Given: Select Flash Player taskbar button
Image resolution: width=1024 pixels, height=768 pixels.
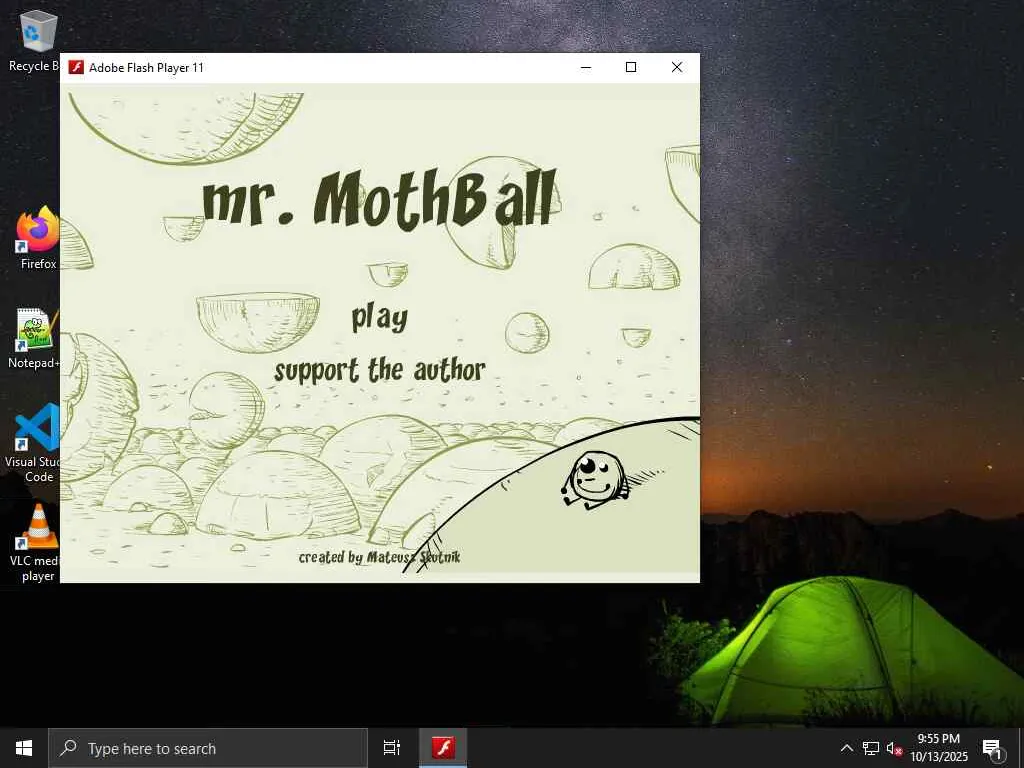Looking at the screenshot, I should click(x=443, y=748).
